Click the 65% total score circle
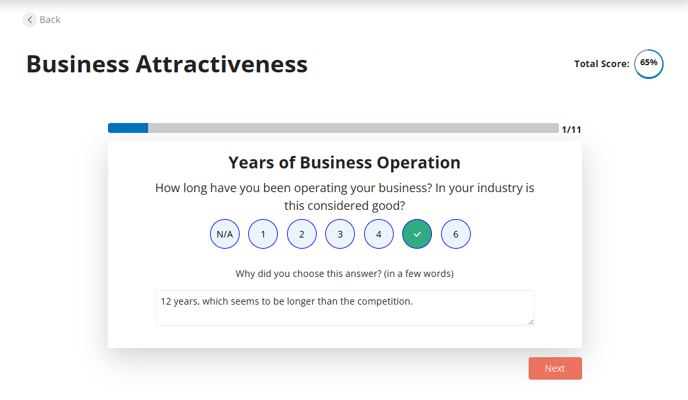The width and height of the screenshot is (688, 400). click(649, 63)
